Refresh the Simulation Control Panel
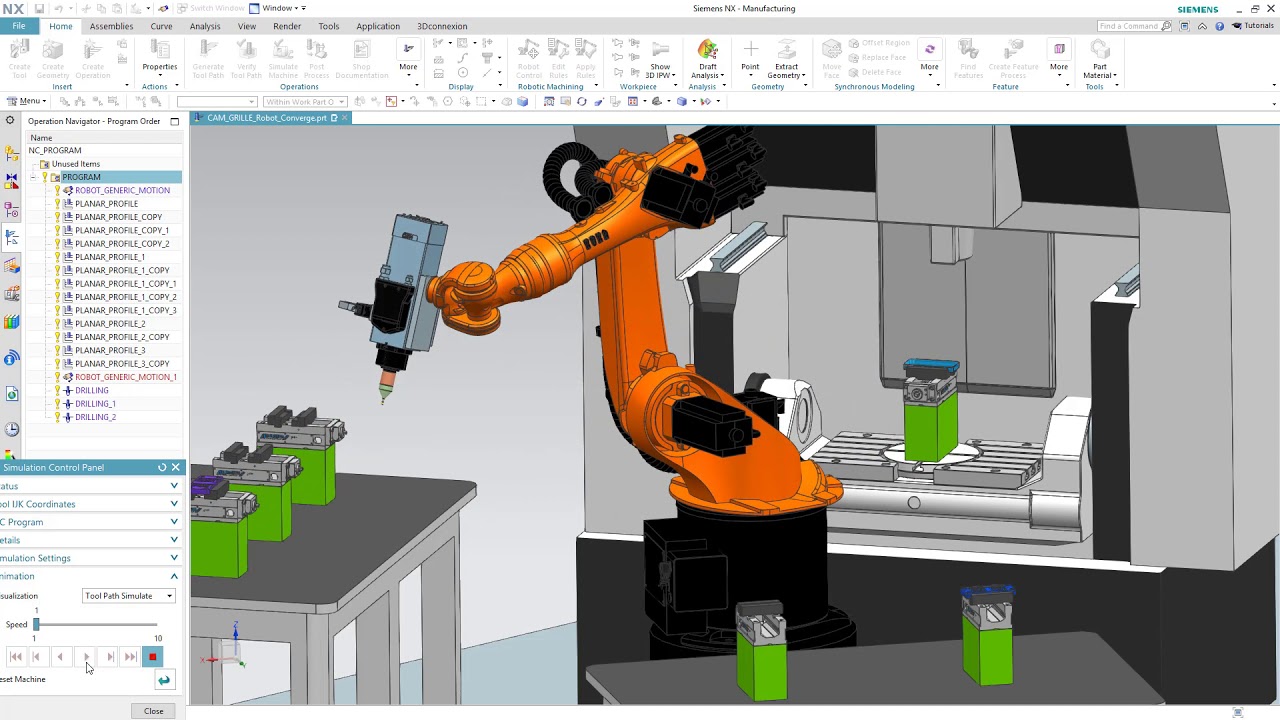 pyautogui.click(x=162, y=467)
